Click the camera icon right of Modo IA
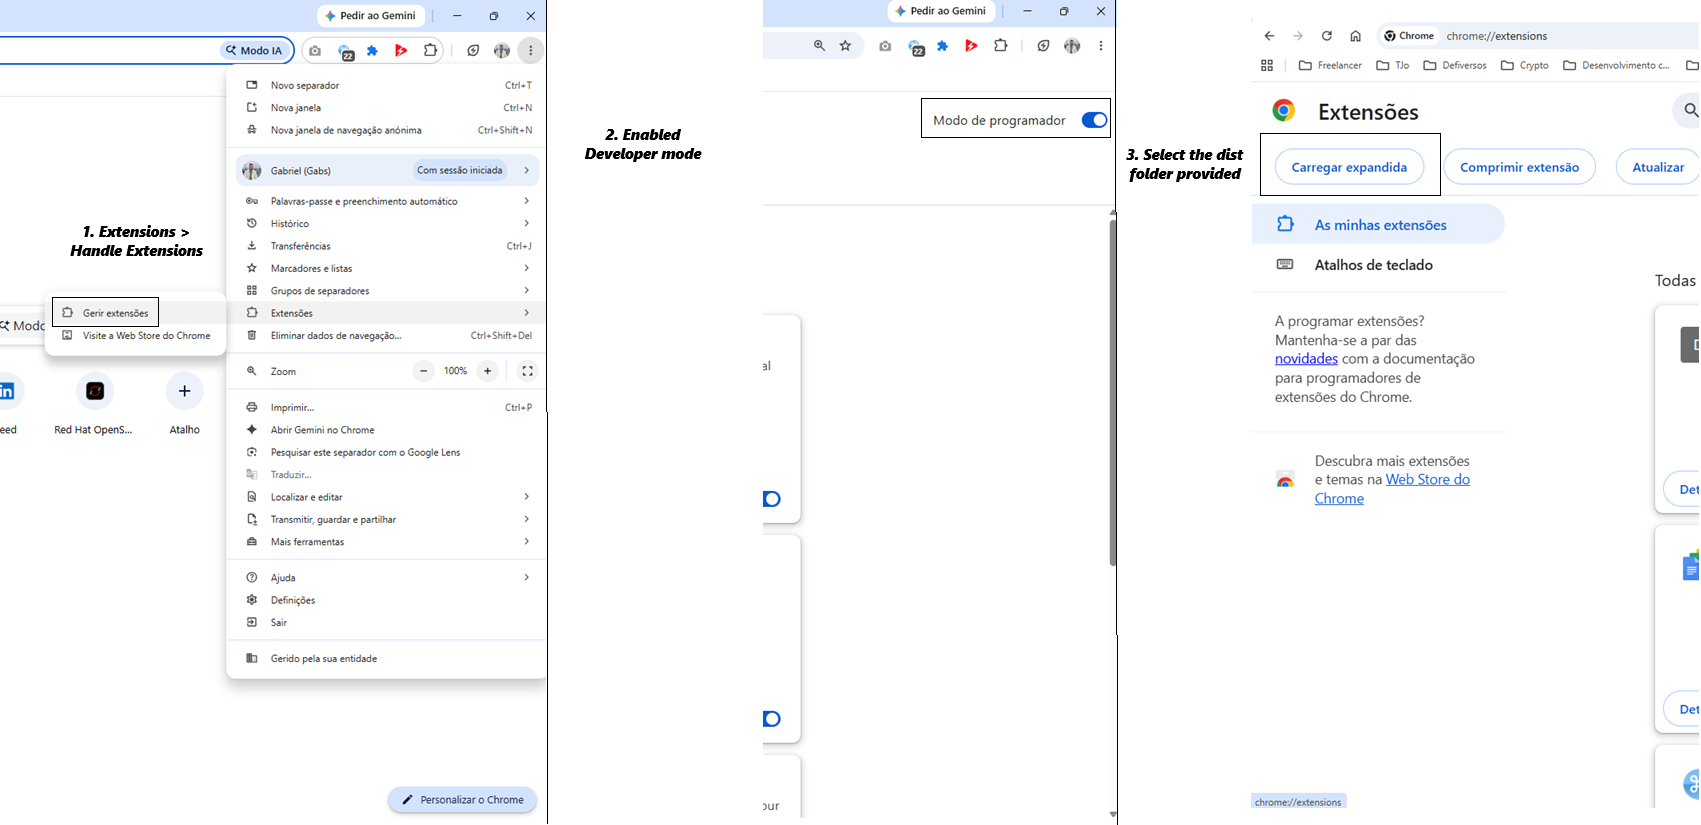This screenshot has height=825, width=1701. pos(315,50)
